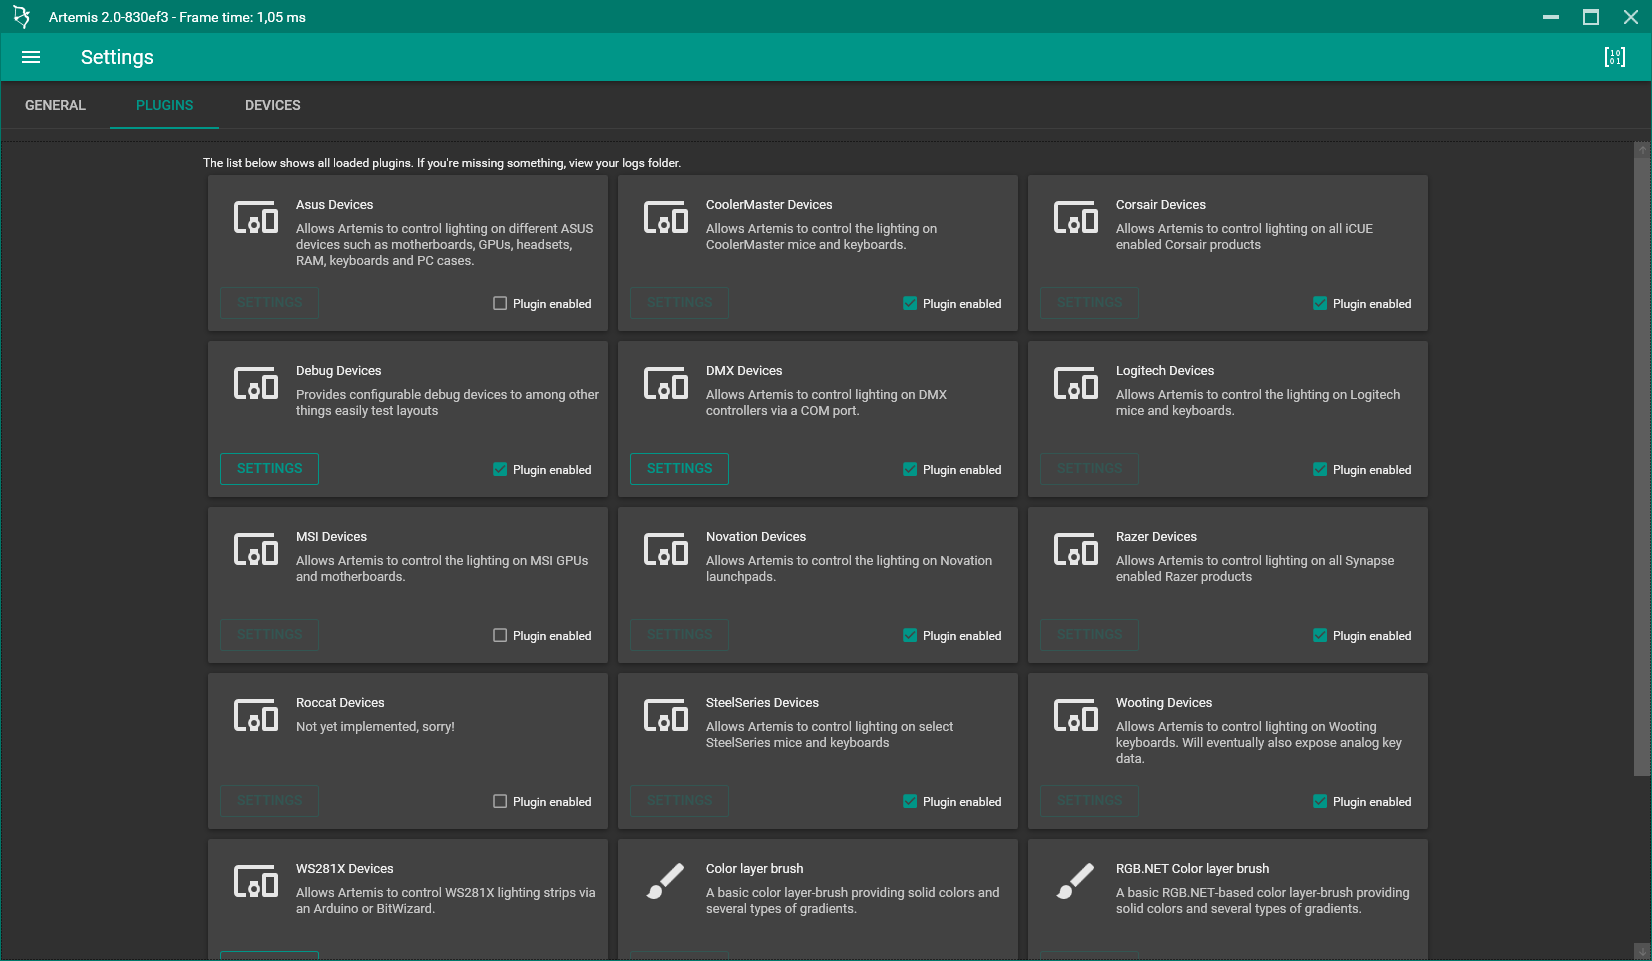The height and width of the screenshot is (961, 1652).
Task: Click the Asus Devices plugin icon
Action: 256,217
